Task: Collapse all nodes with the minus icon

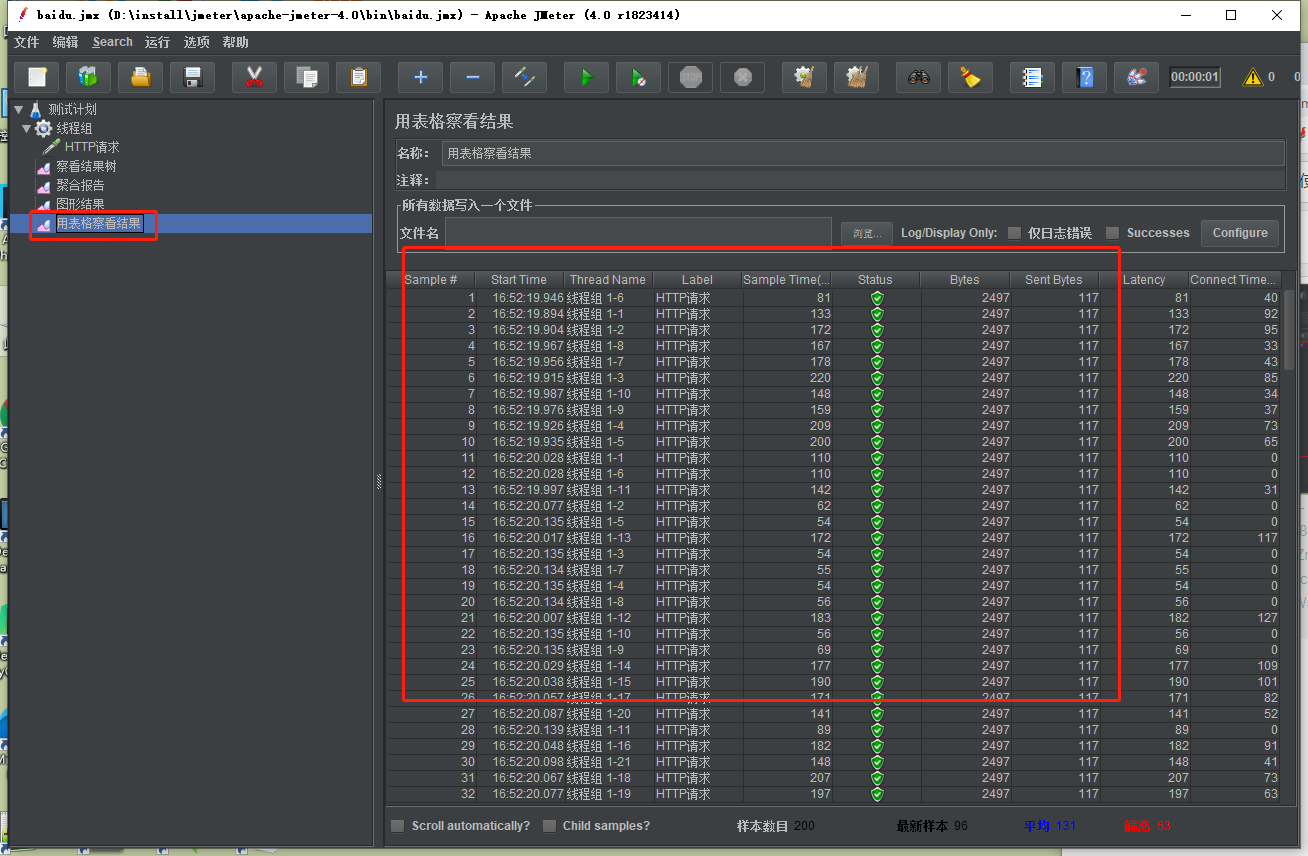Action: point(472,77)
